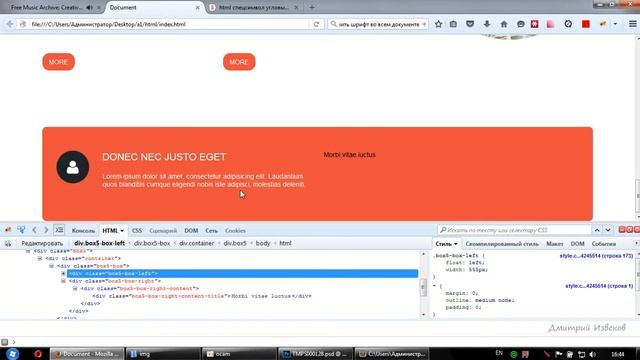Open the downloads arrow icon
The image size is (640, 360).
tap(487, 24)
